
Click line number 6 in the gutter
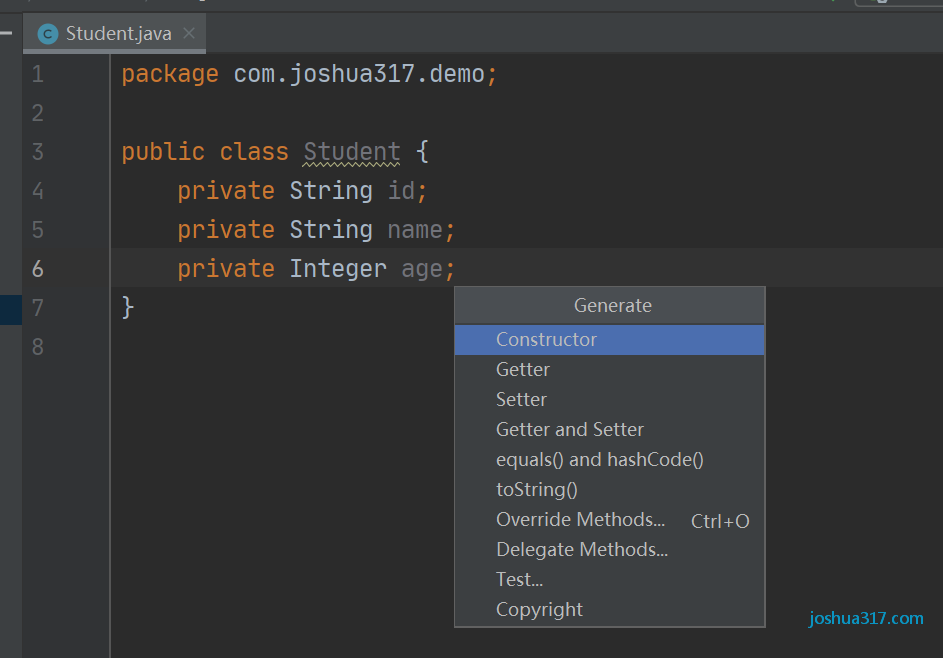pyautogui.click(x=38, y=269)
